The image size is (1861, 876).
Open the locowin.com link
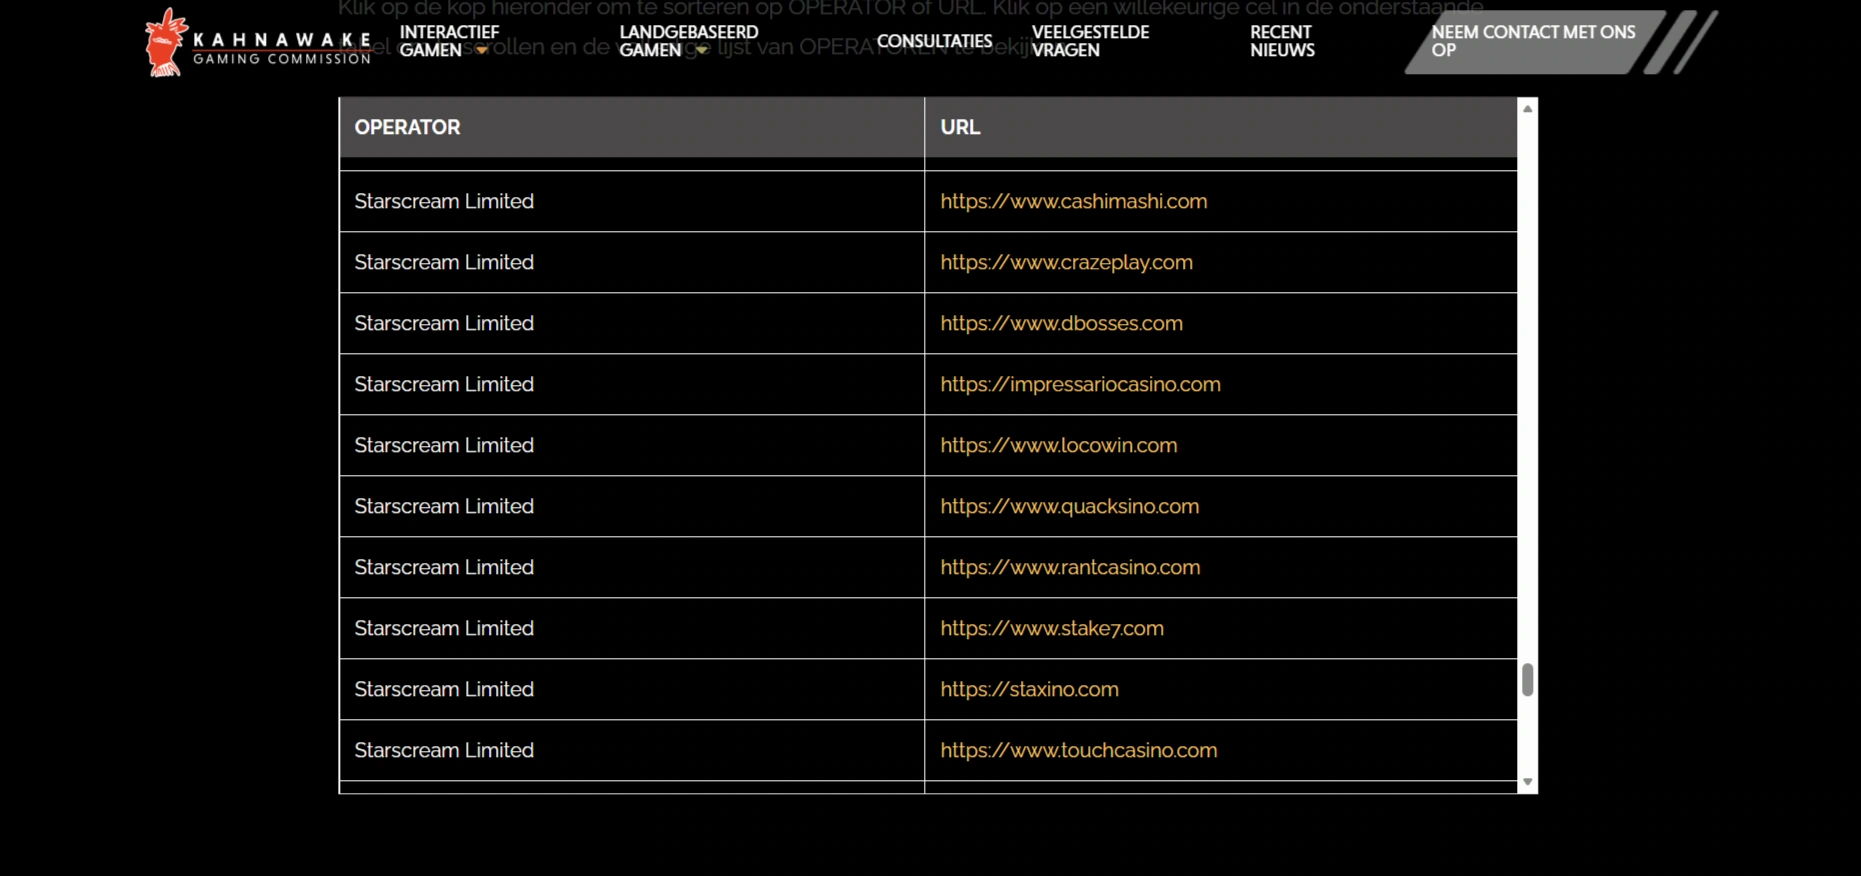(1058, 445)
